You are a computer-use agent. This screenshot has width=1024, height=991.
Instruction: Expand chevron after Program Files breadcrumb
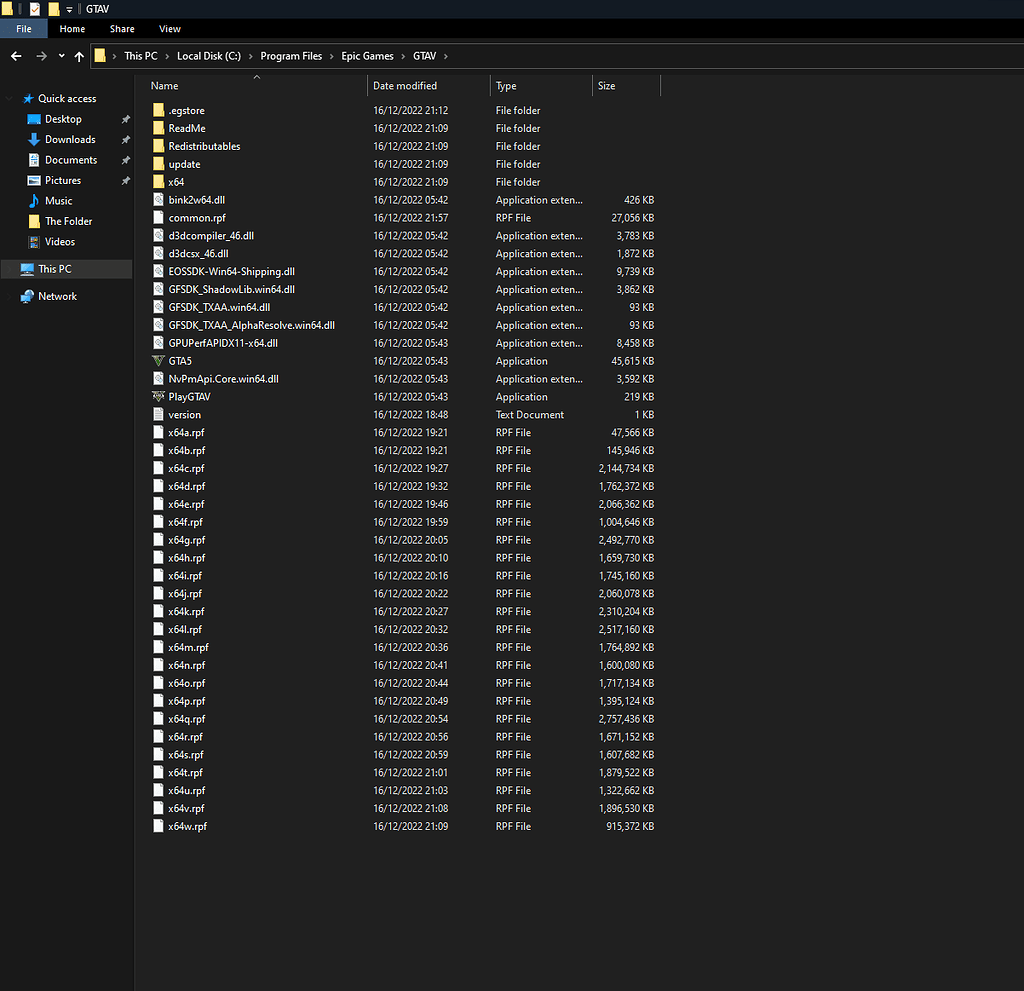[332, 56]
